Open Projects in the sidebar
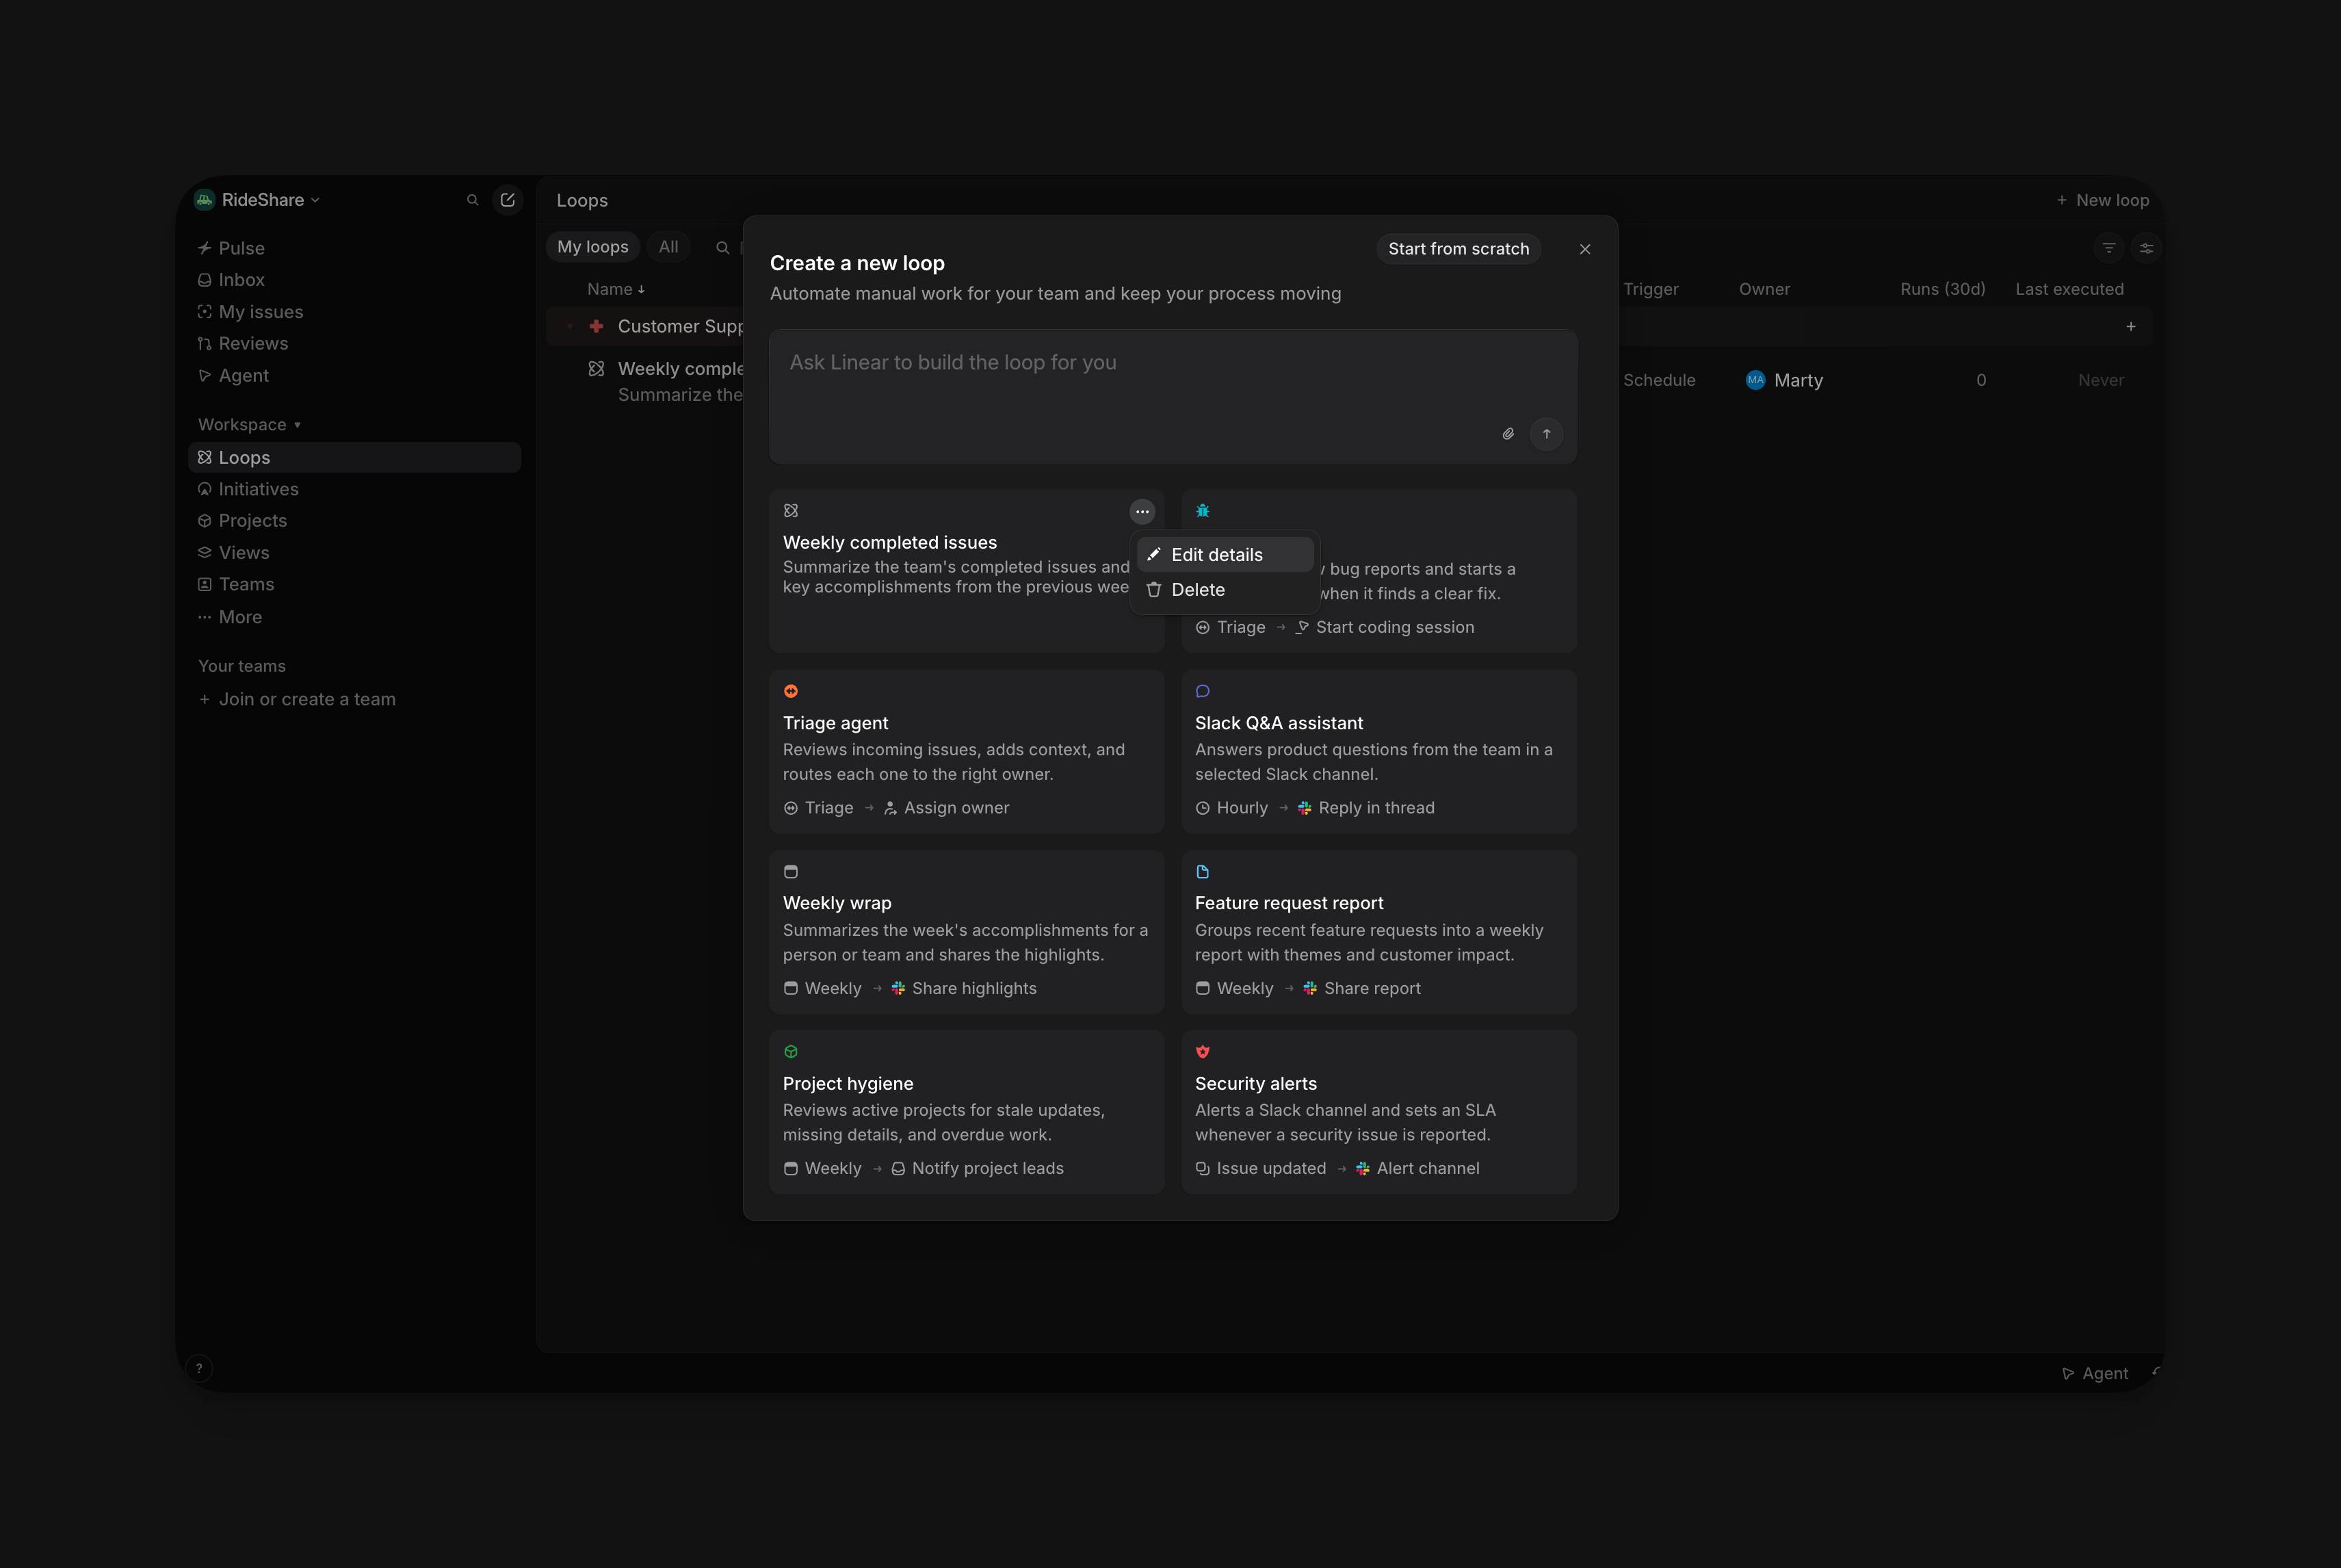The height and width of the screenshot is (1568, 2341). [354, 521]
